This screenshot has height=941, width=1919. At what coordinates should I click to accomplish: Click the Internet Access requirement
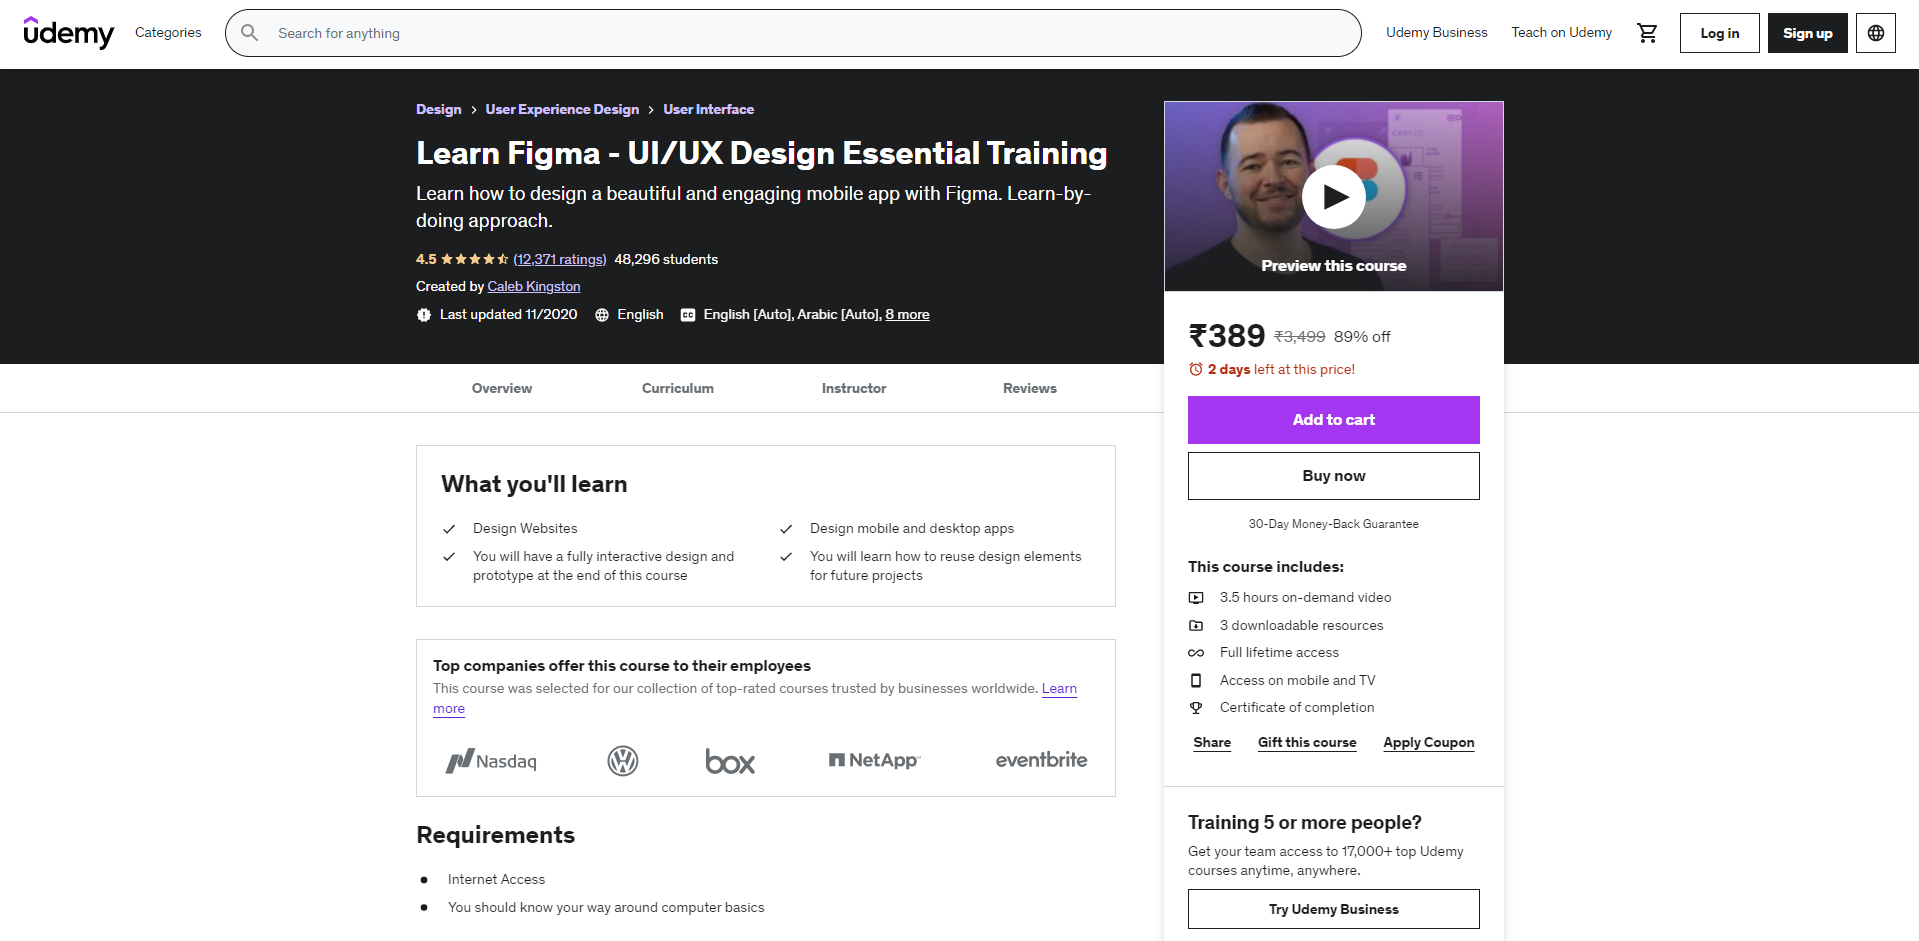496,880
